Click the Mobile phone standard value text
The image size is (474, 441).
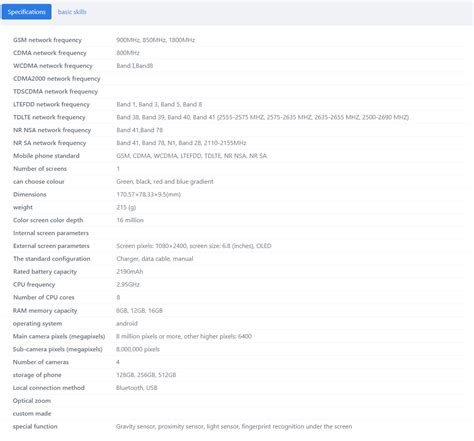click(x=192, y=156)
